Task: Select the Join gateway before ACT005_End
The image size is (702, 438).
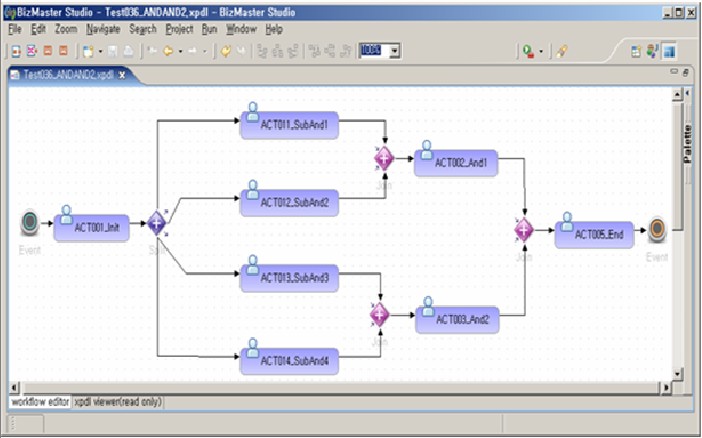Action: coord(524,230)
